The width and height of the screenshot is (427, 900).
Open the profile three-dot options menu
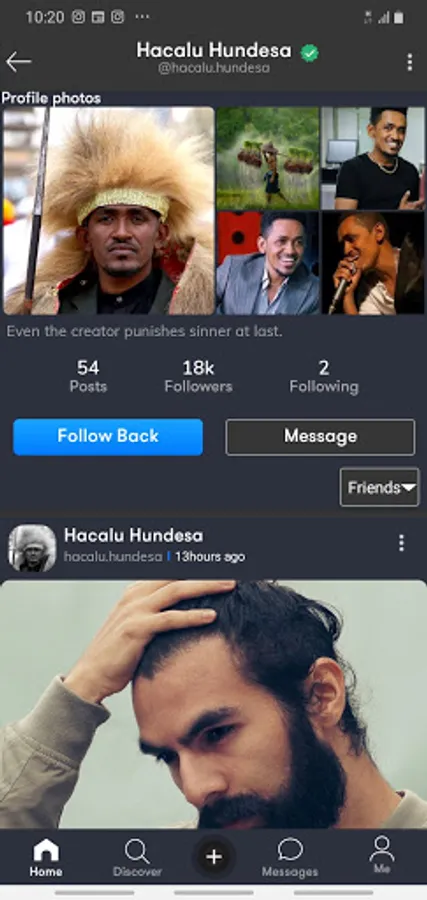click(409, 62)
